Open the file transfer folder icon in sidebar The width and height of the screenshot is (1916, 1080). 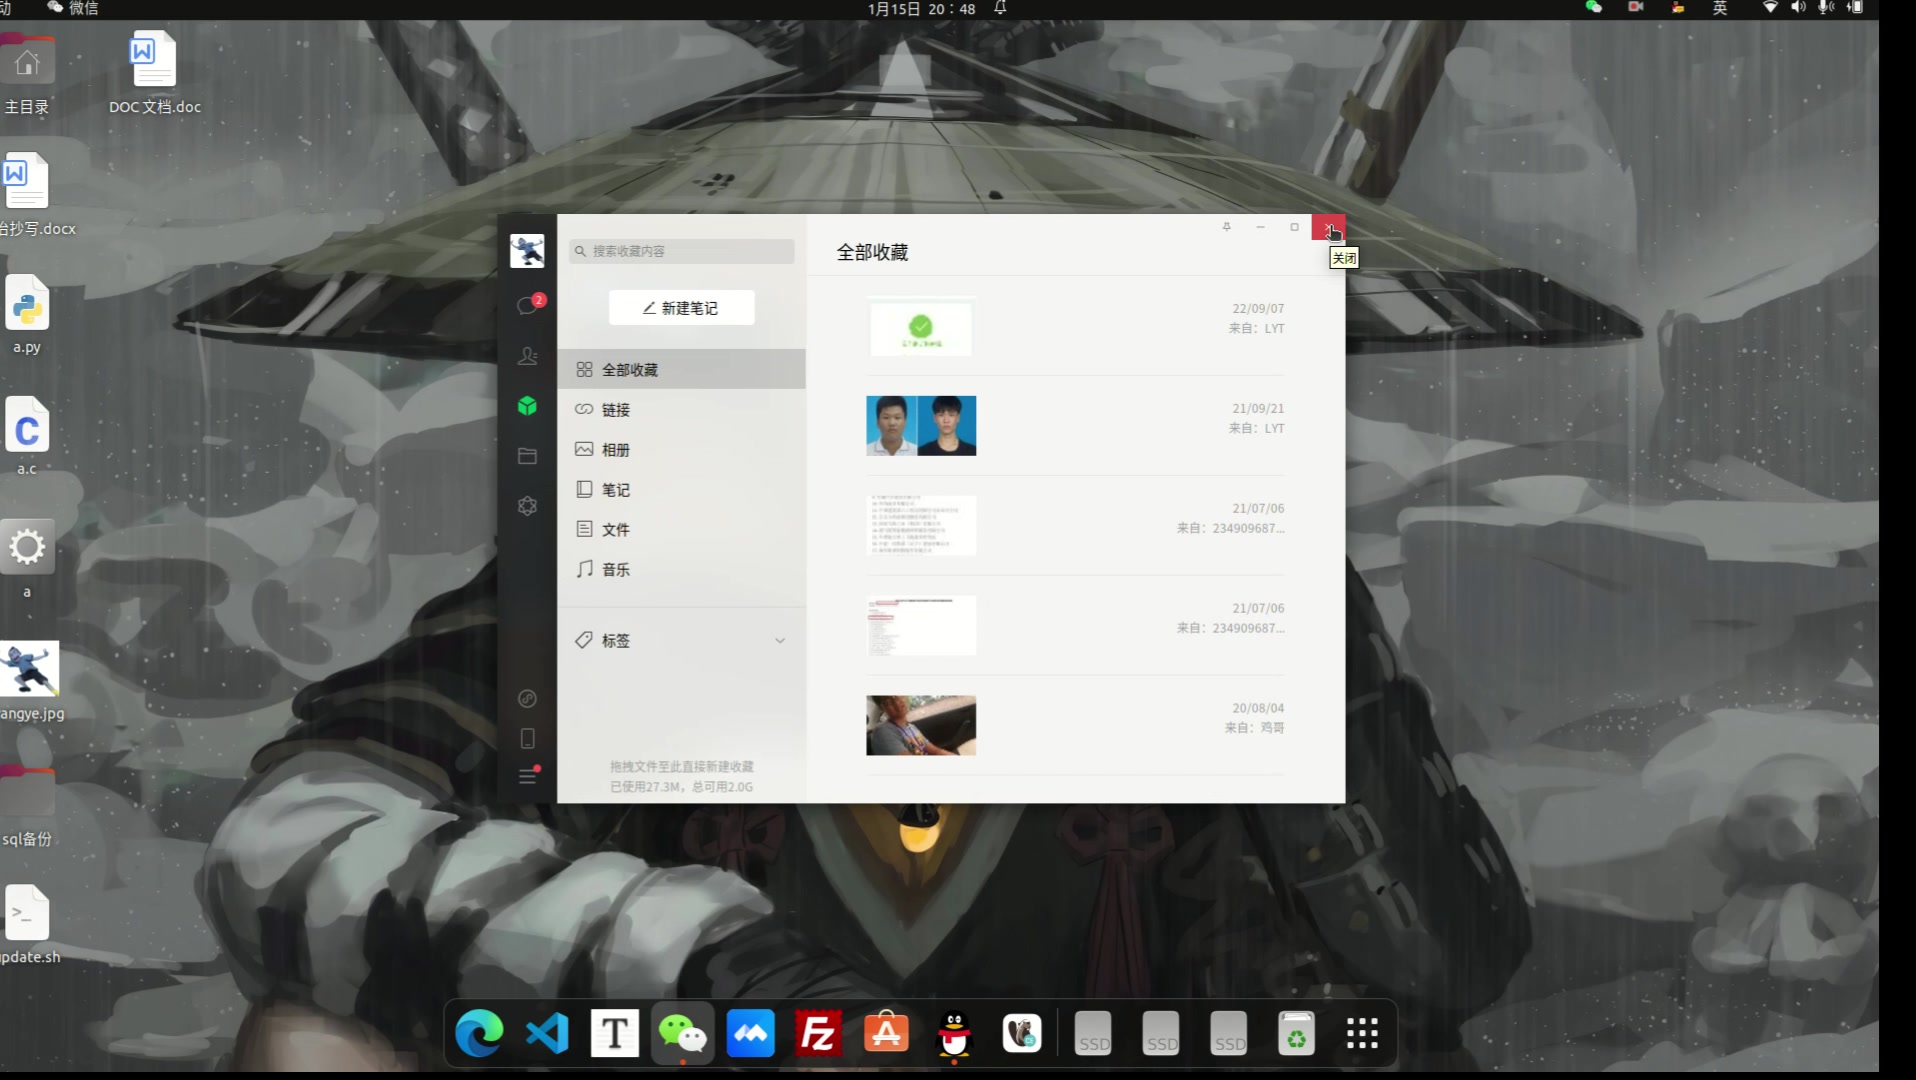tap(527, 455)
